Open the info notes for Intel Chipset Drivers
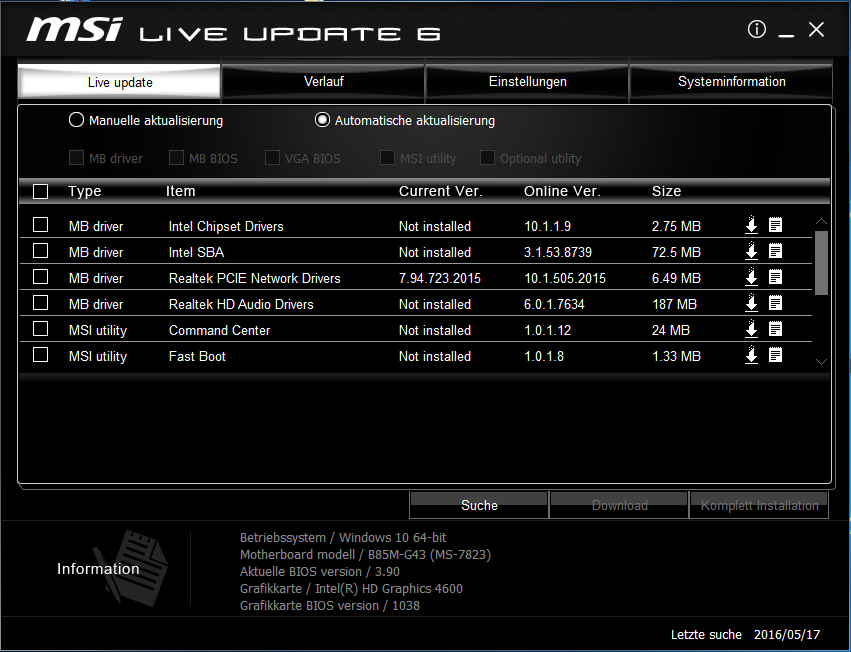This screenshot has width=851, height=652. click(x=776, y=225)
